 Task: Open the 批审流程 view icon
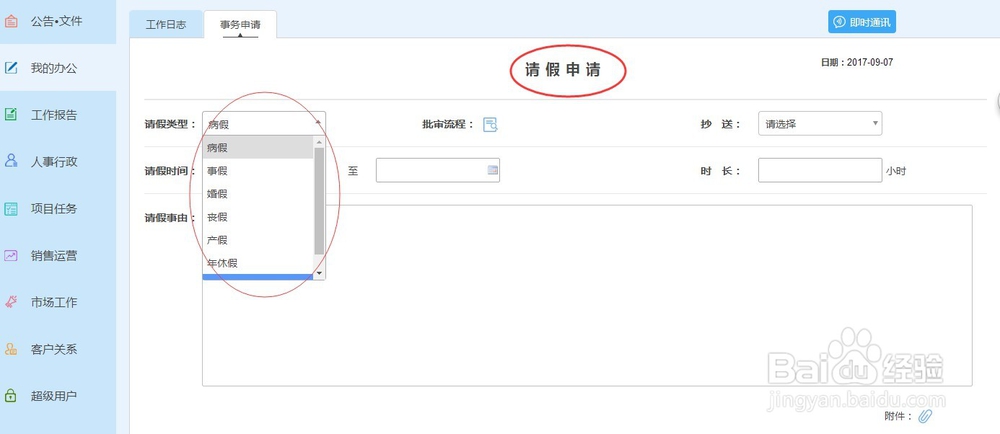[490, 124]
